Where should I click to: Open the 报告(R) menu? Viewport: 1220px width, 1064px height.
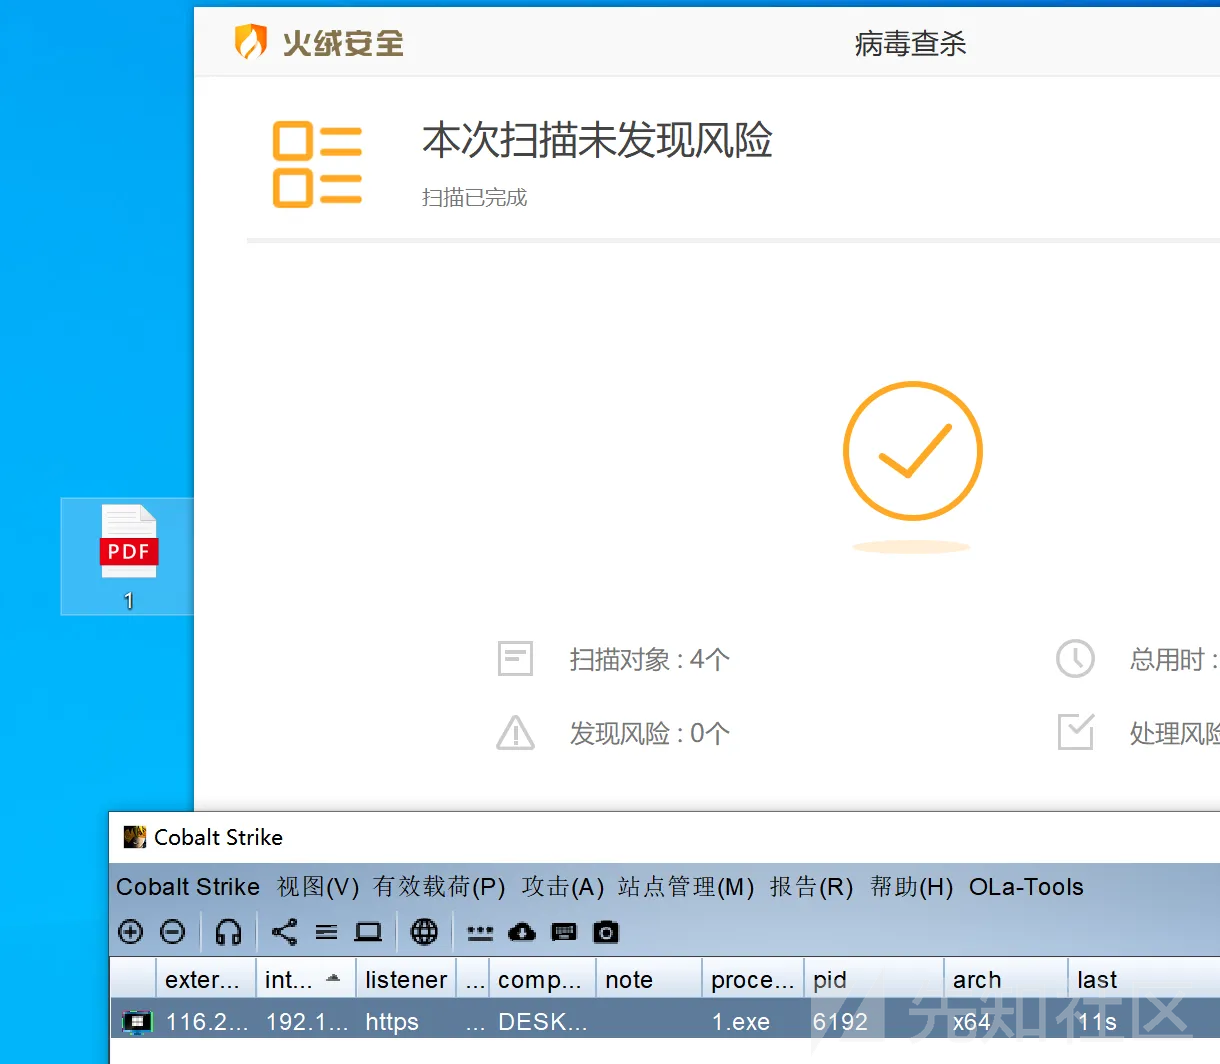pos(811,887)
